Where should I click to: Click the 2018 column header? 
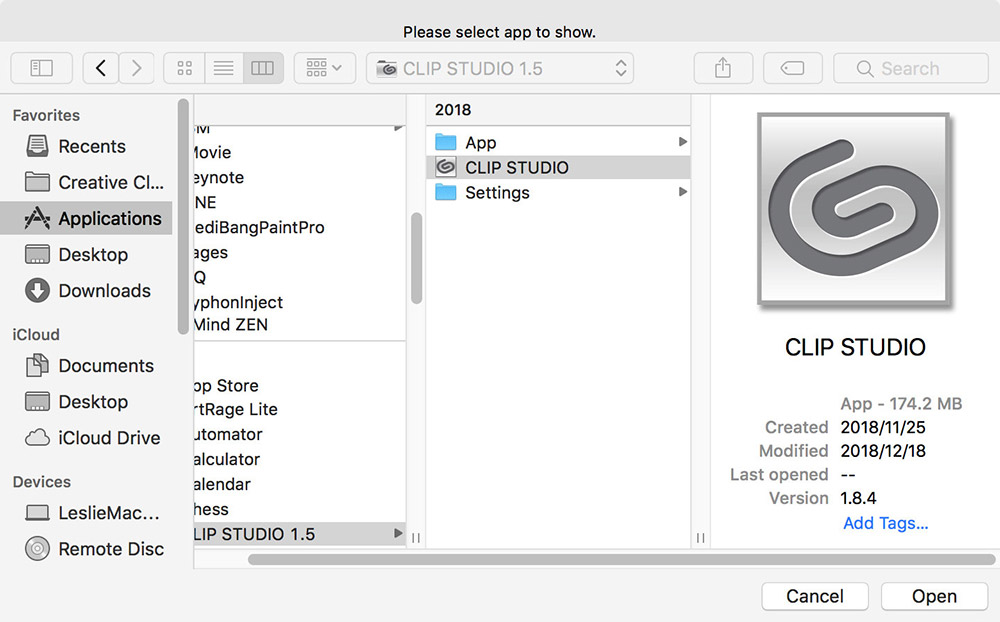click(558, 110)
